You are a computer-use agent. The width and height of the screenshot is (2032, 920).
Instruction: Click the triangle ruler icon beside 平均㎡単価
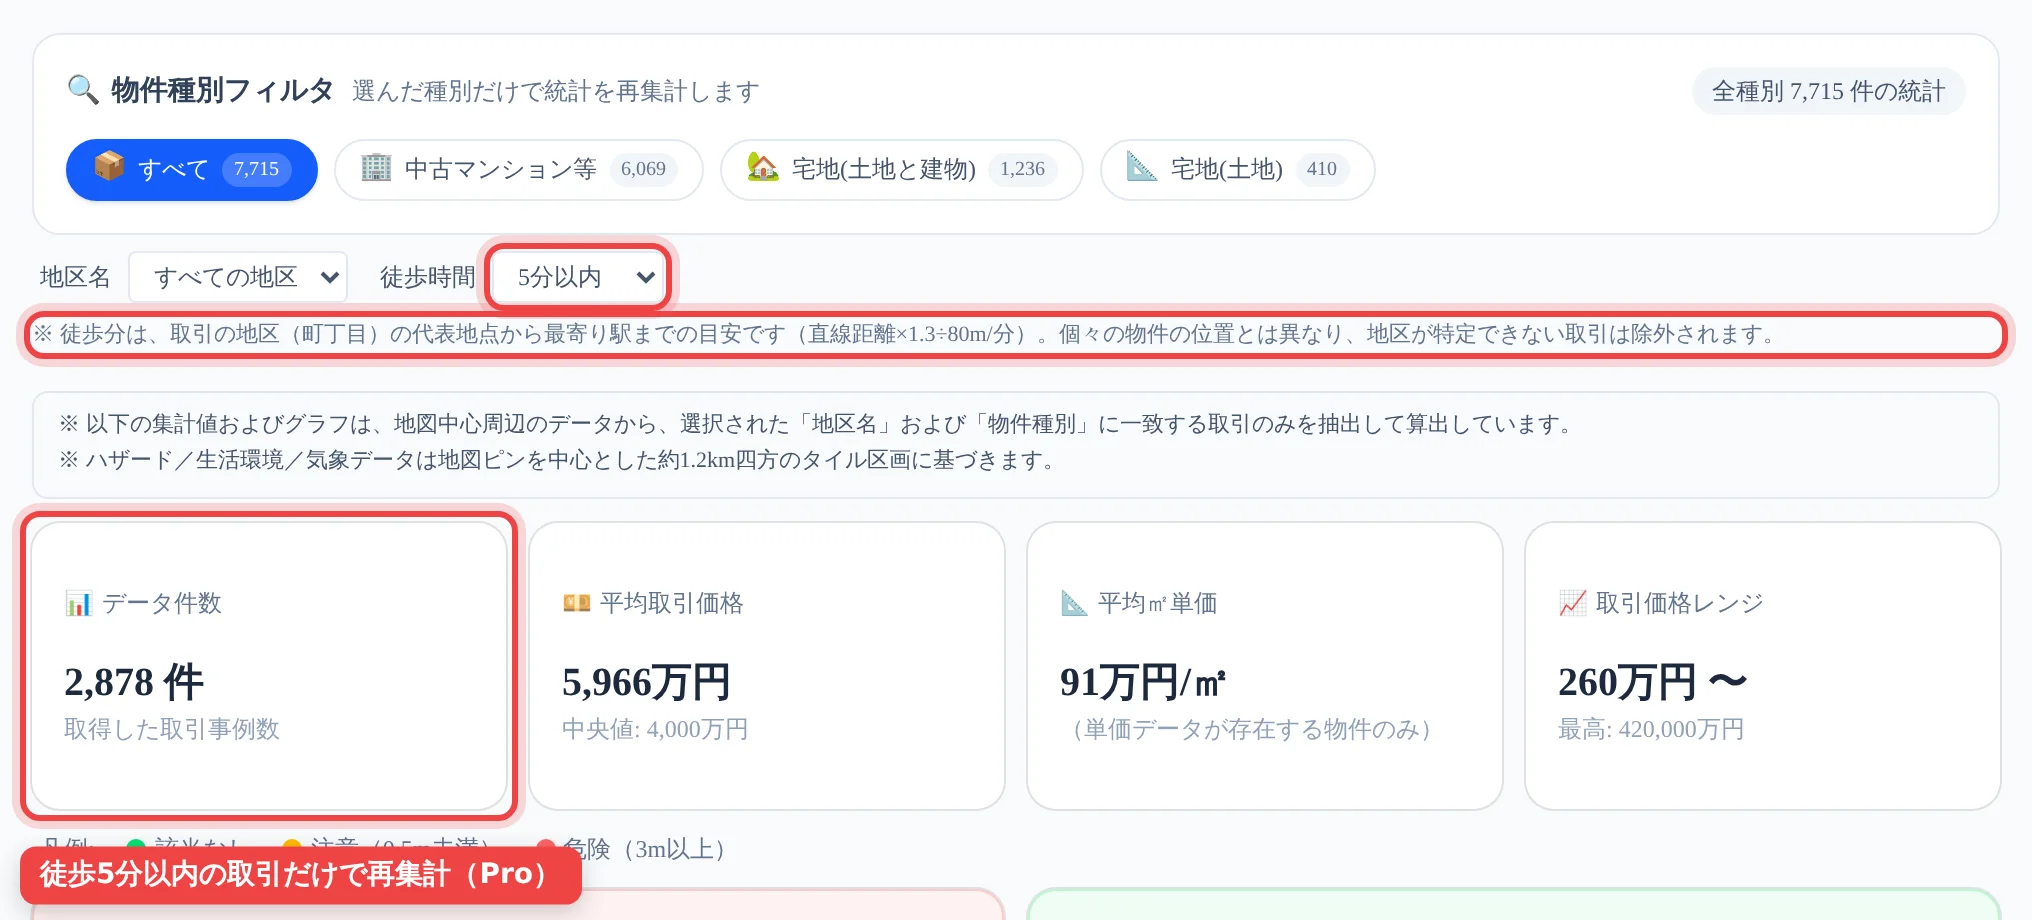click(x=1074, y=603)
